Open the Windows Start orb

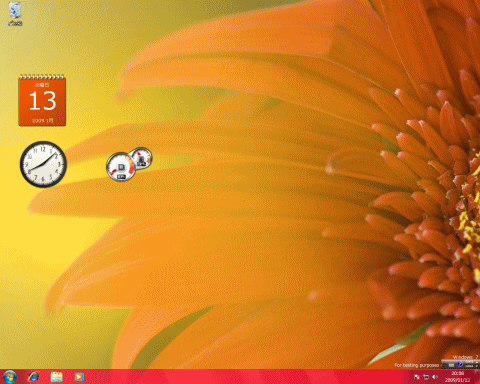(10, 377)
